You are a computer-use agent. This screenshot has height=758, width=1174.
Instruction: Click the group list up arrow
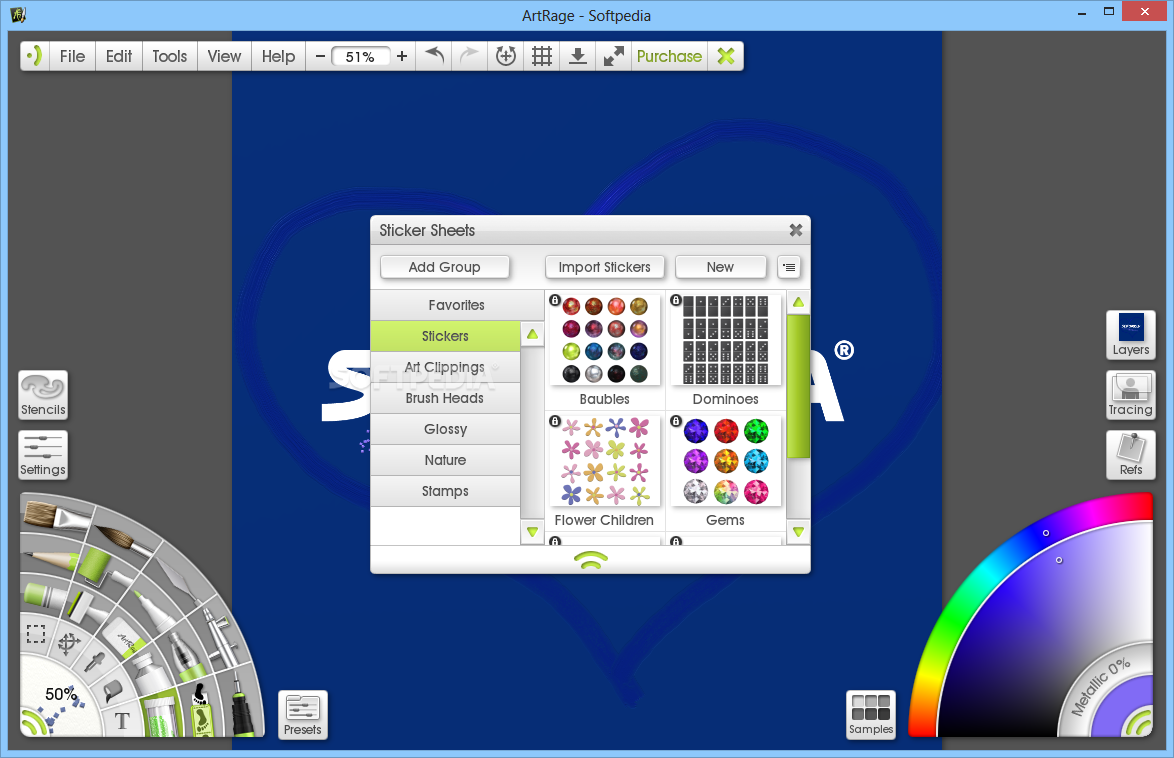tap(532, 334)
